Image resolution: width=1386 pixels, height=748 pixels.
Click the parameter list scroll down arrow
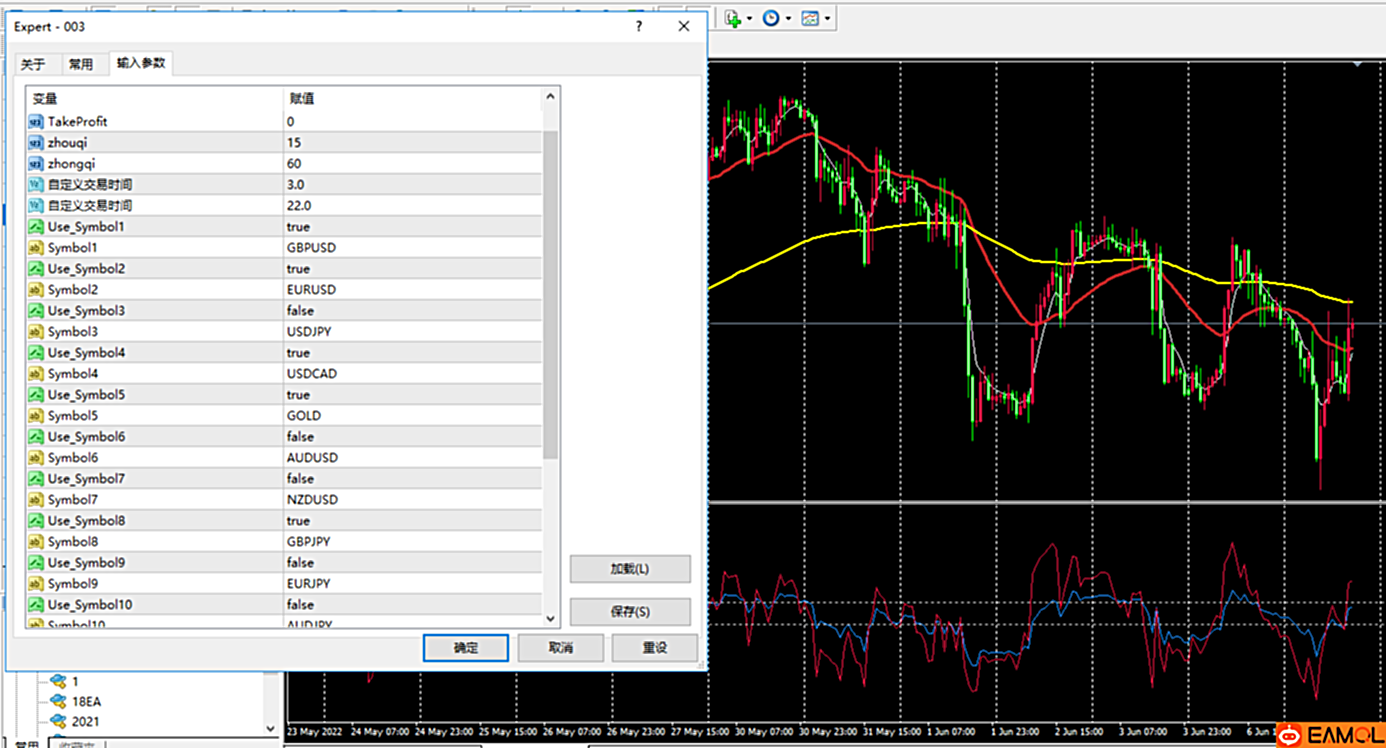(550, 619)
